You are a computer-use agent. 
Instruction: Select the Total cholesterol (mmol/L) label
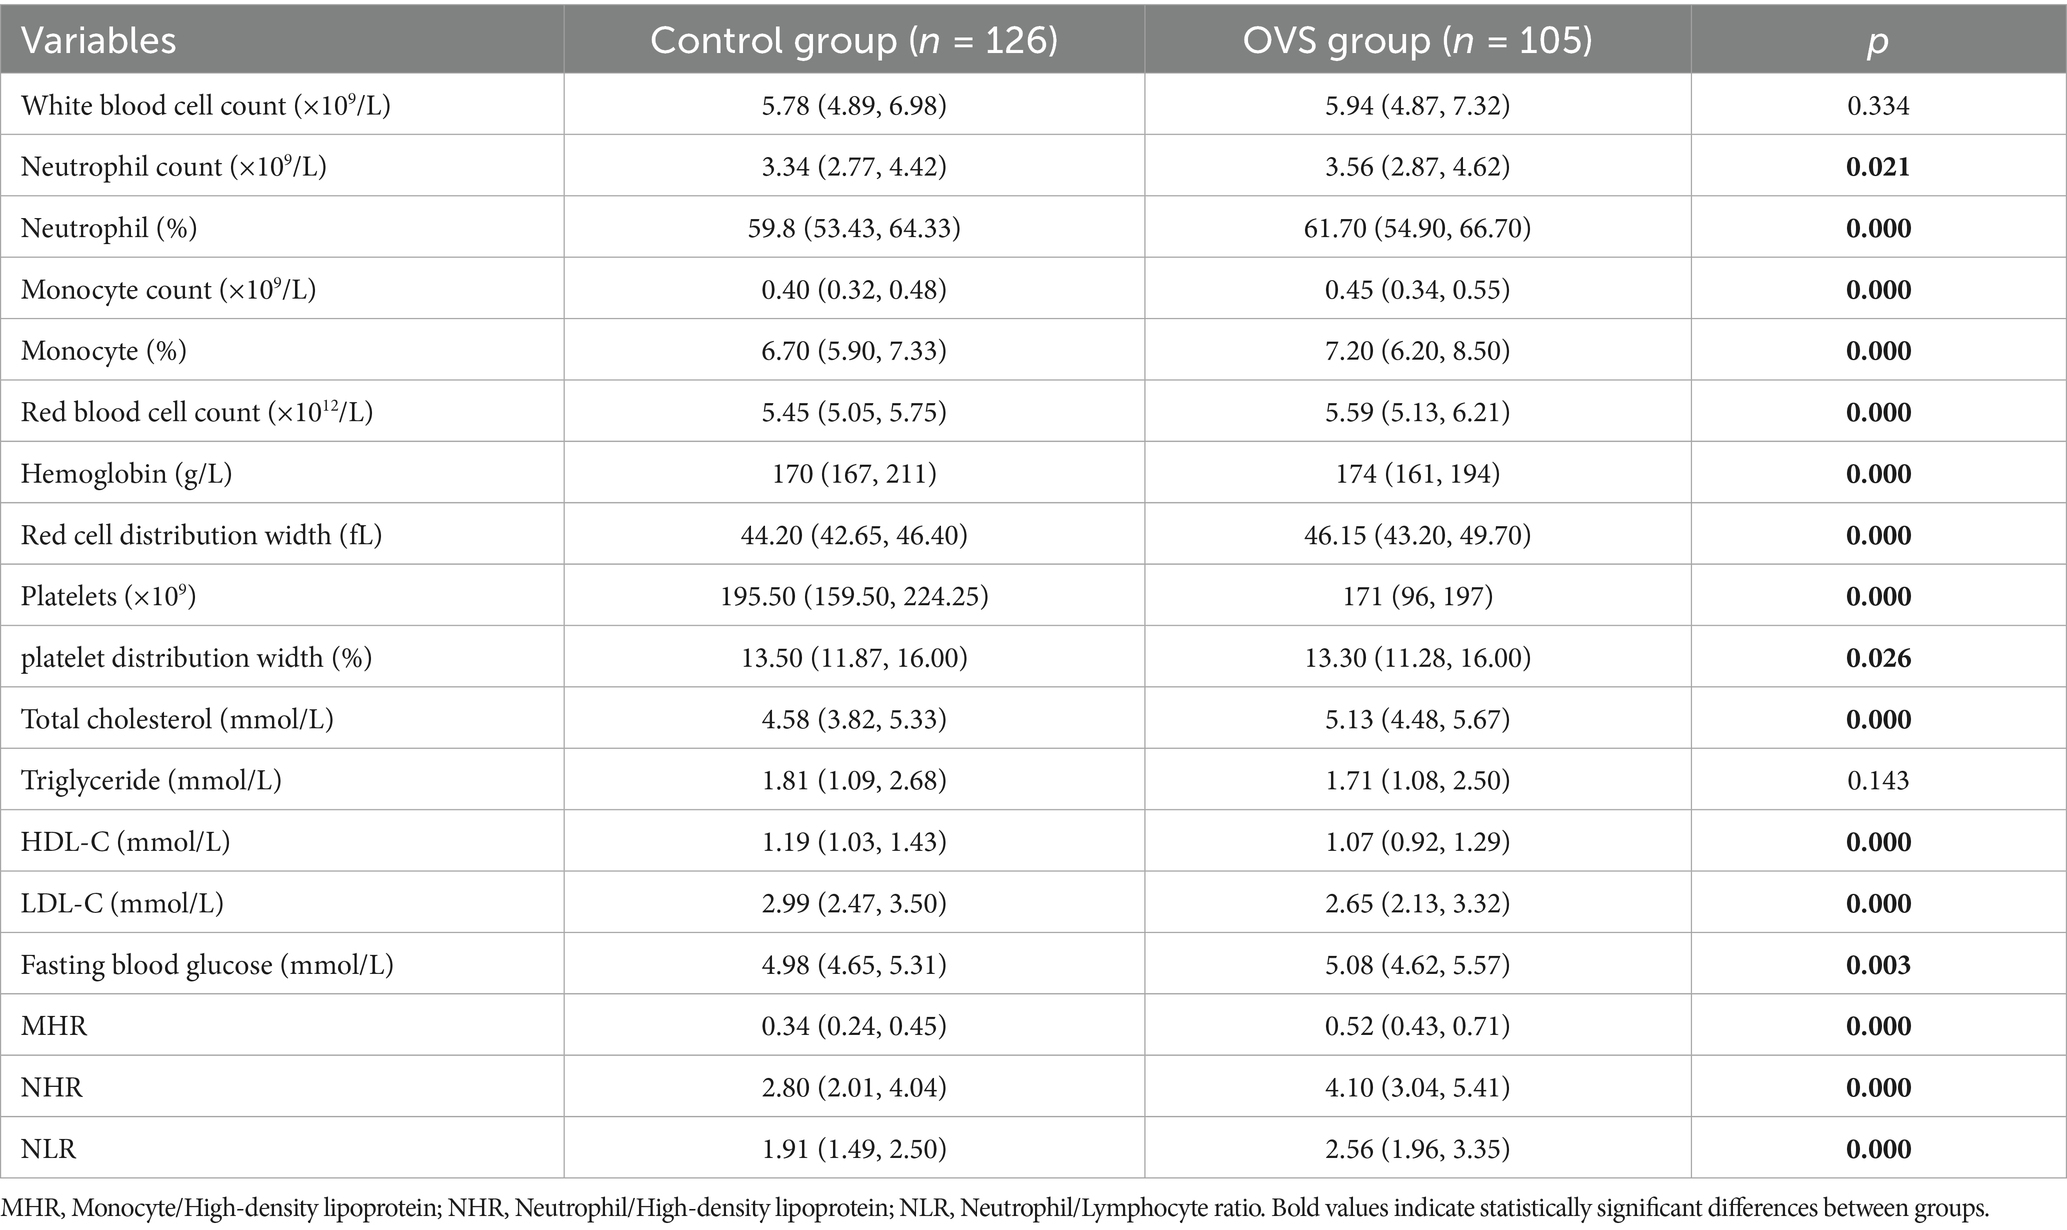[x=177, y=719]
